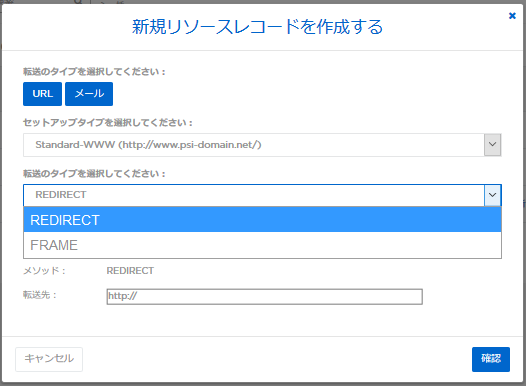This screenshot has width=526, height=386.
Task: Click the arrow of the setup type combo box
Action: pyautogui.click(x=492, y=145)
